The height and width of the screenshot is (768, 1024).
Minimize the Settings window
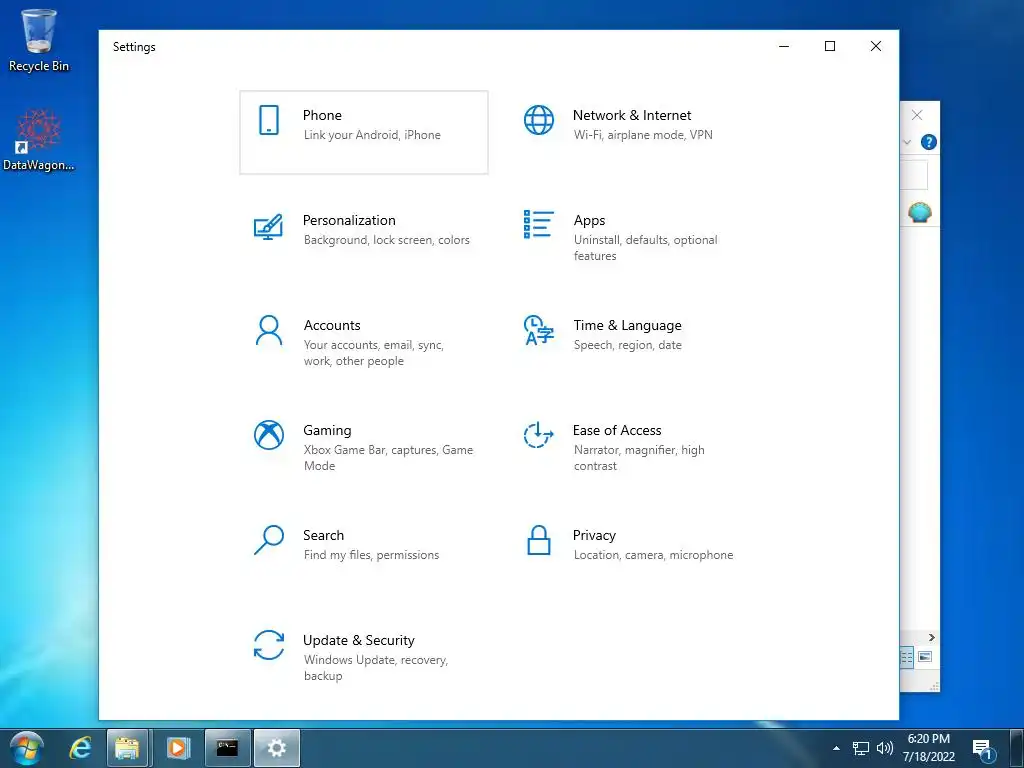pyautogui.click(x=784, y=46)
